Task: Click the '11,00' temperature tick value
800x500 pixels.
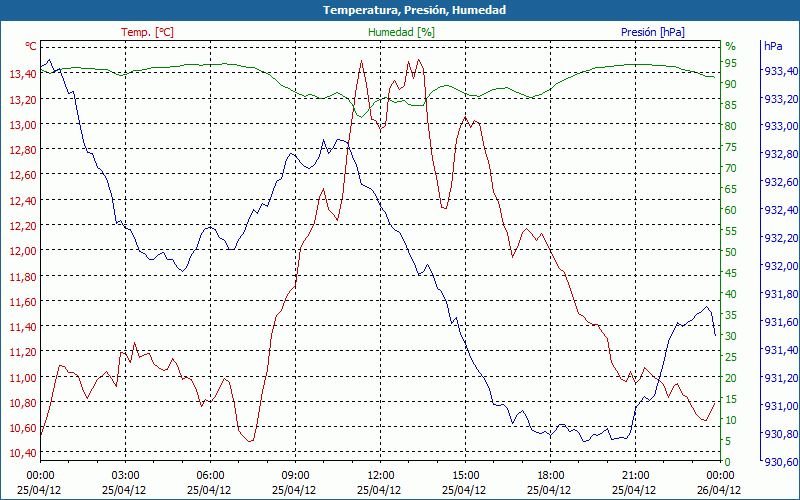Action: (x=22, y=378)
